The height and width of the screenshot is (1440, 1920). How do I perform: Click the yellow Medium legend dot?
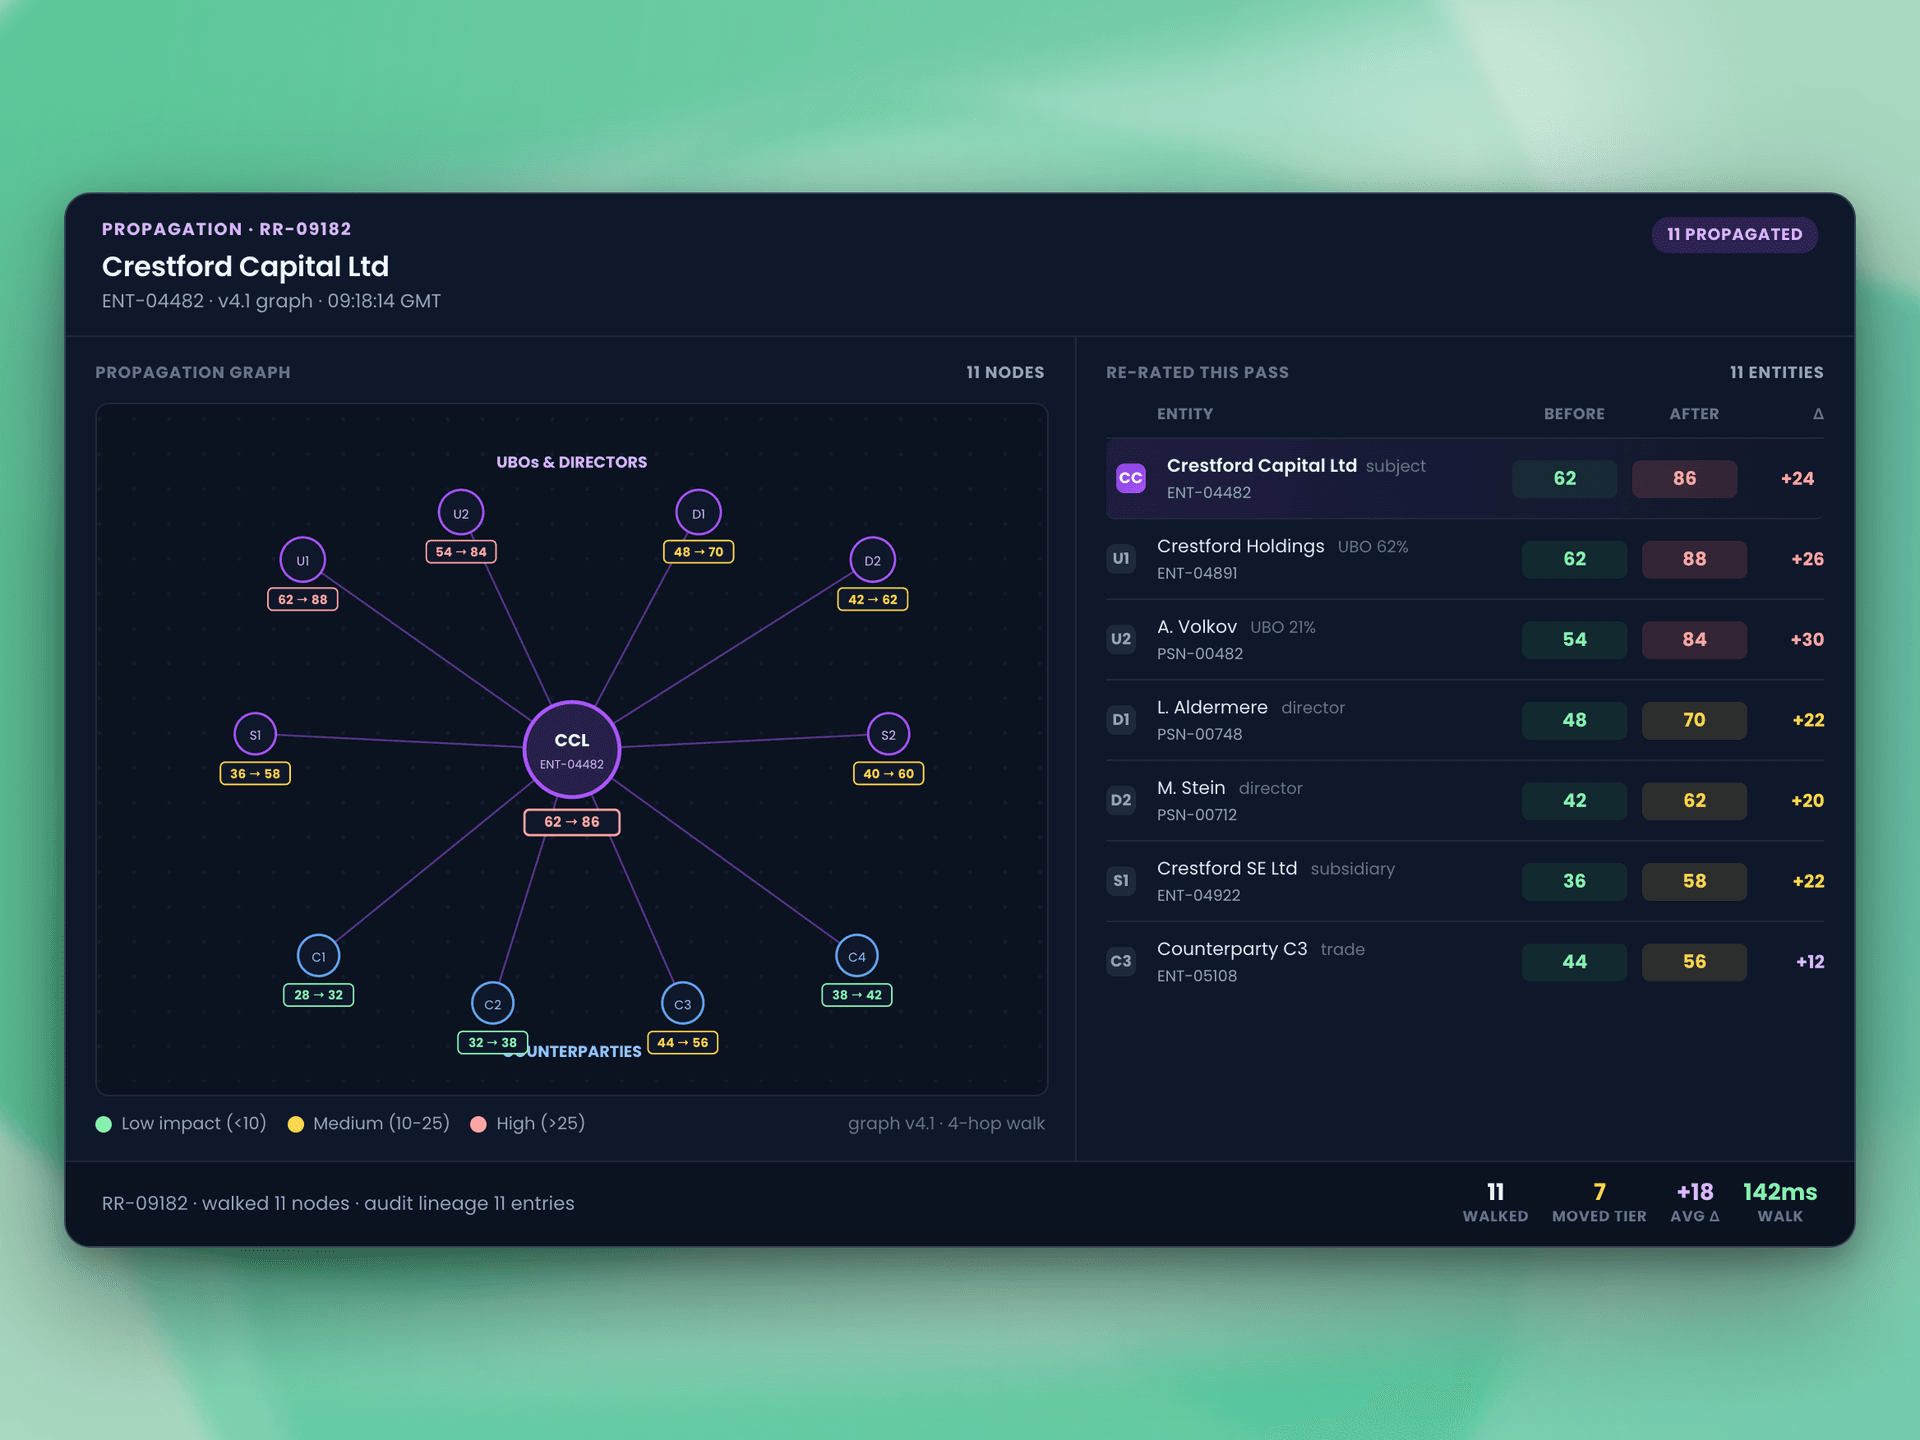295,1124
